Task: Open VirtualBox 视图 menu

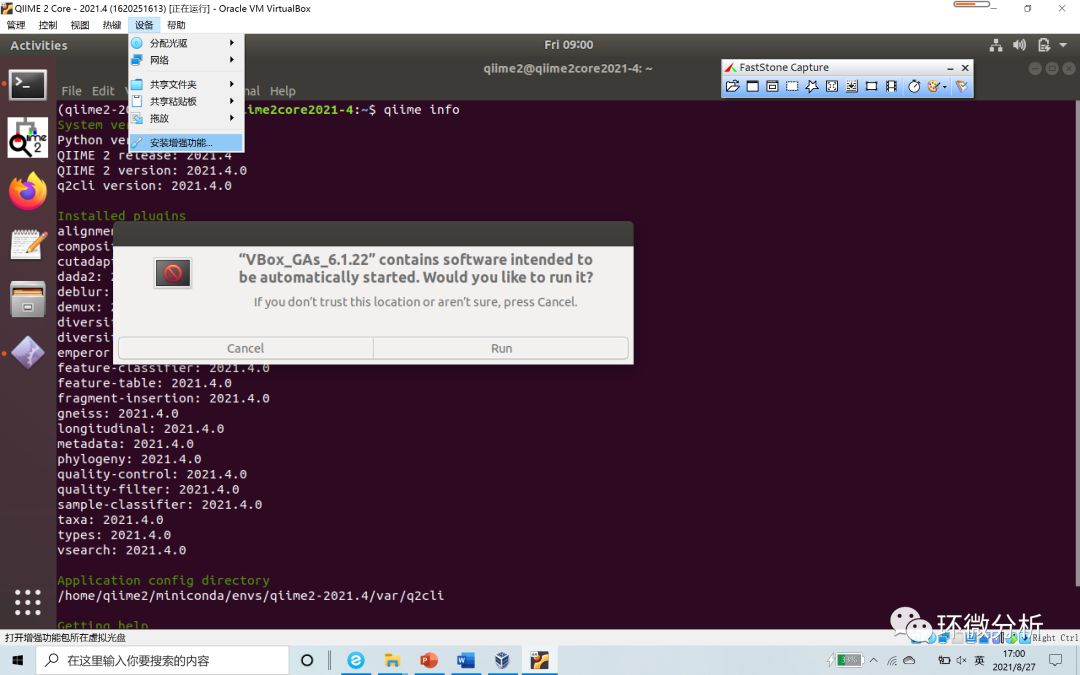Action: point(80,25)
